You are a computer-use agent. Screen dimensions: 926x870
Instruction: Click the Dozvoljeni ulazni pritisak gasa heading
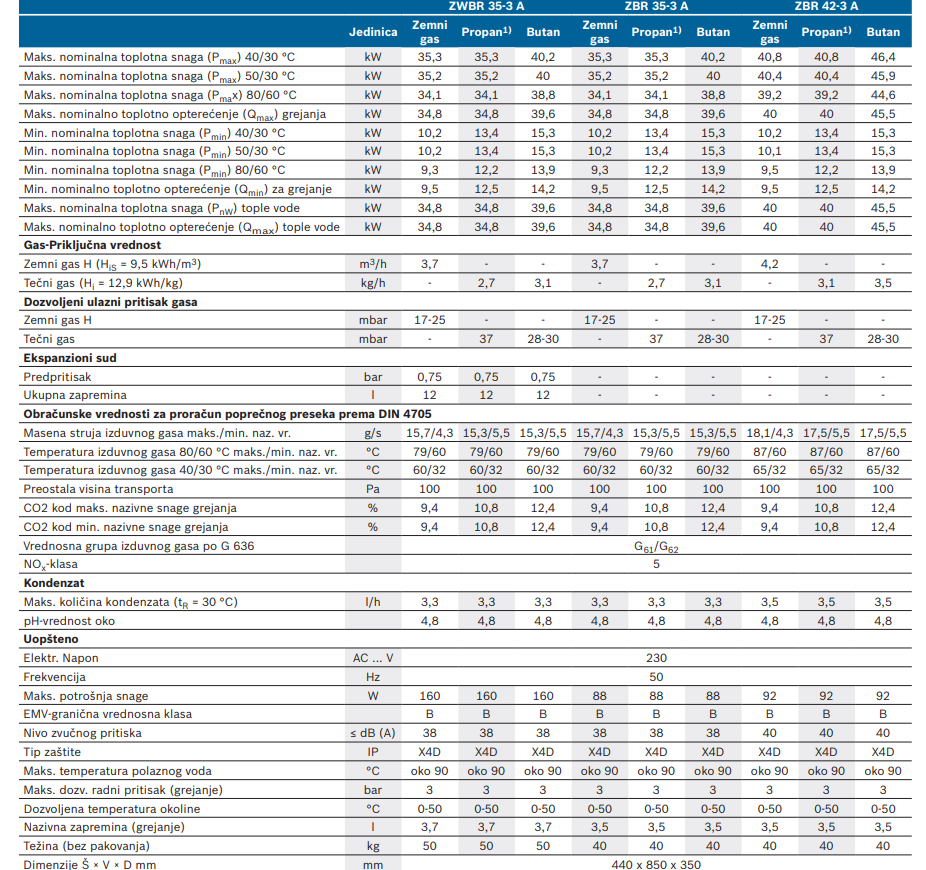(x=110, y=301)
